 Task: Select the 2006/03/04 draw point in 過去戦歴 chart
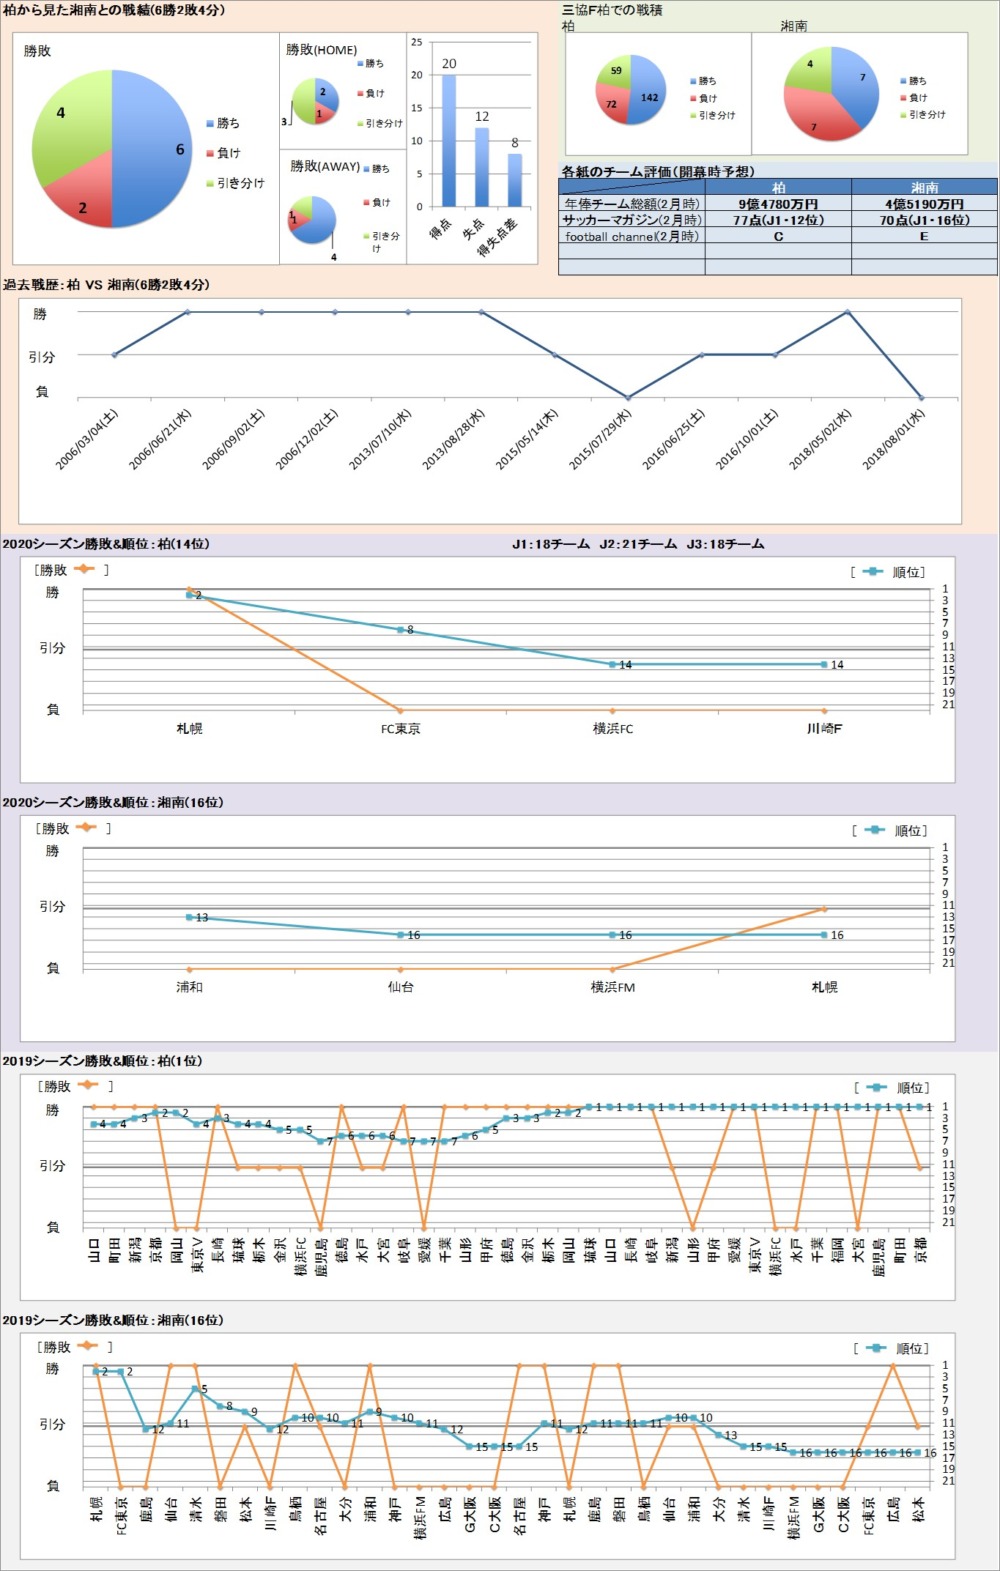115,355
